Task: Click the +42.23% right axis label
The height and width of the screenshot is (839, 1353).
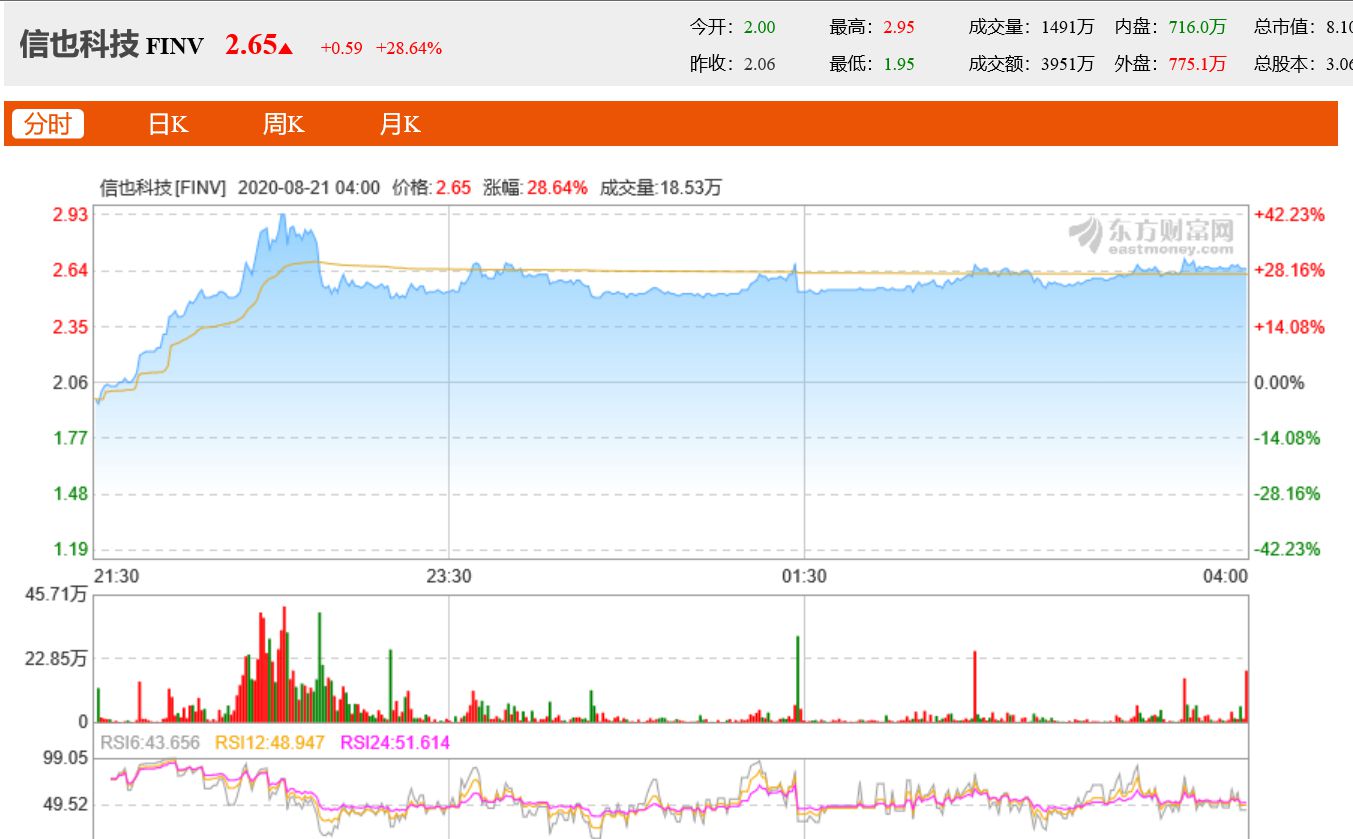Action: click(1289, 215)
